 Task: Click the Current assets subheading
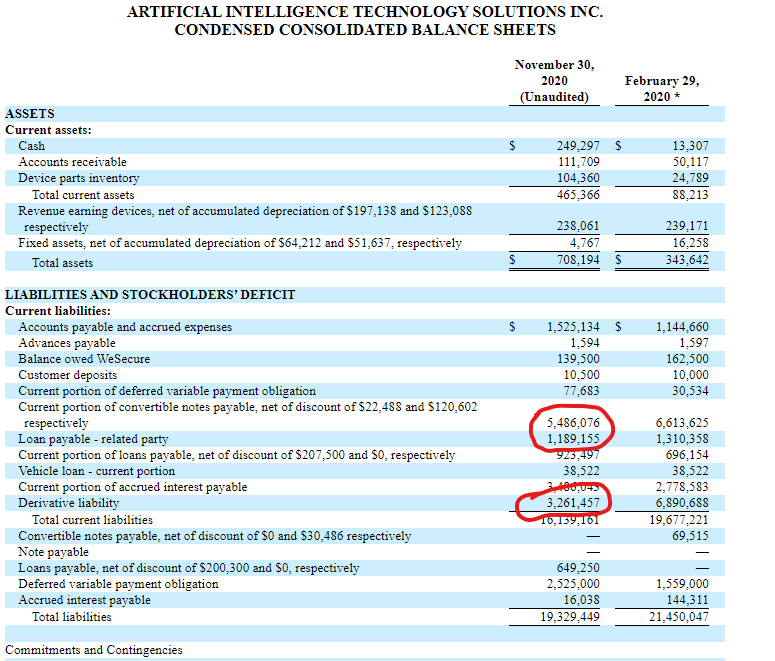pyautogui.click(x=48, y=130)
